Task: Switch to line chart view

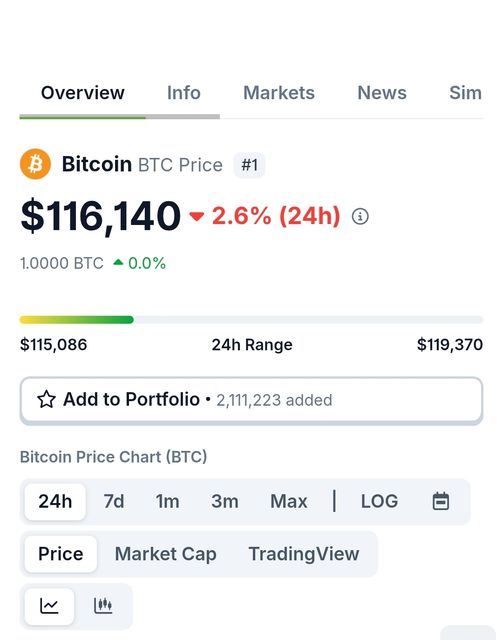Action: 49,606
